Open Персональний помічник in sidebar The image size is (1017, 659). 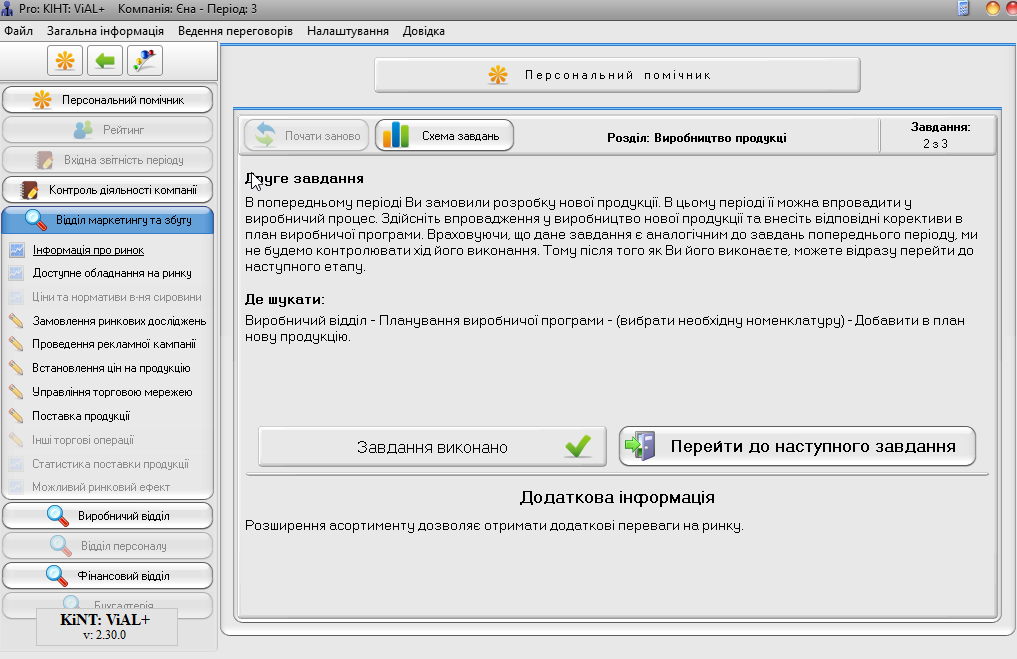point(108,100)
